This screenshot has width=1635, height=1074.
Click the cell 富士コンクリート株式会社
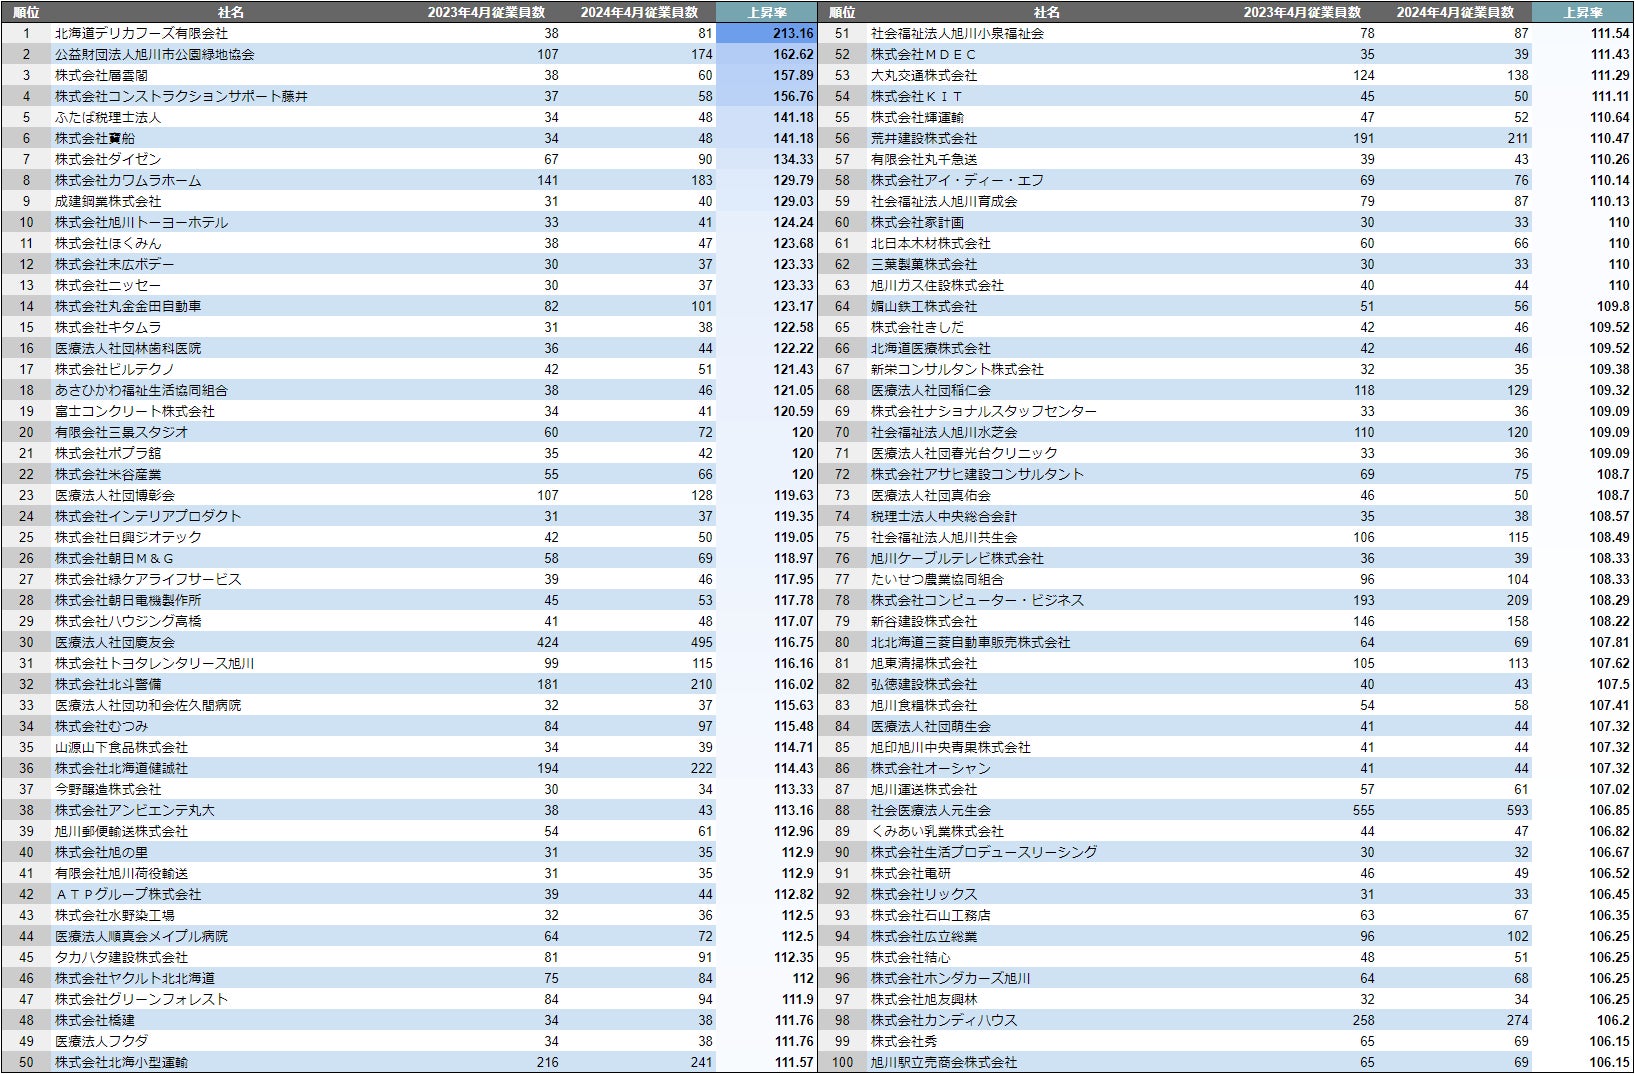coord(135,411)
